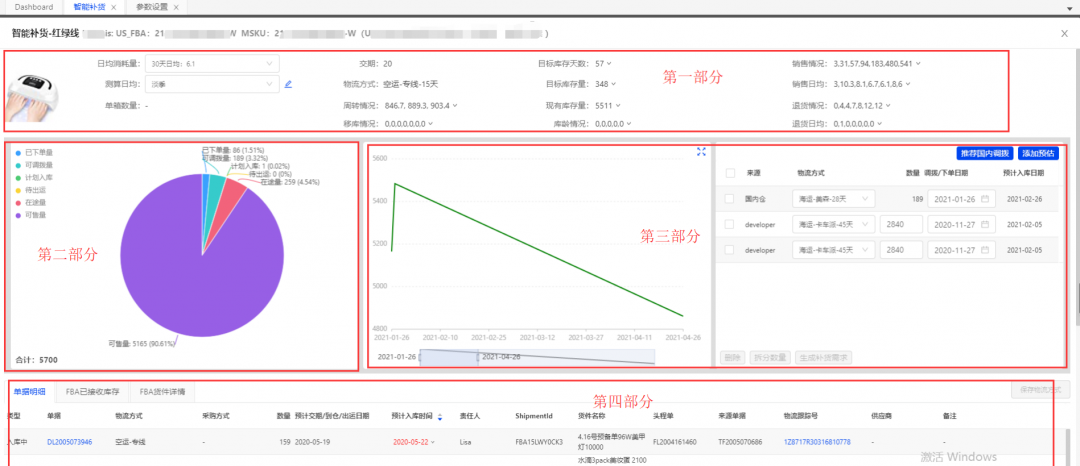
Task: Click the edit pencil icon beside 测算日均
Action: point(288,84)
